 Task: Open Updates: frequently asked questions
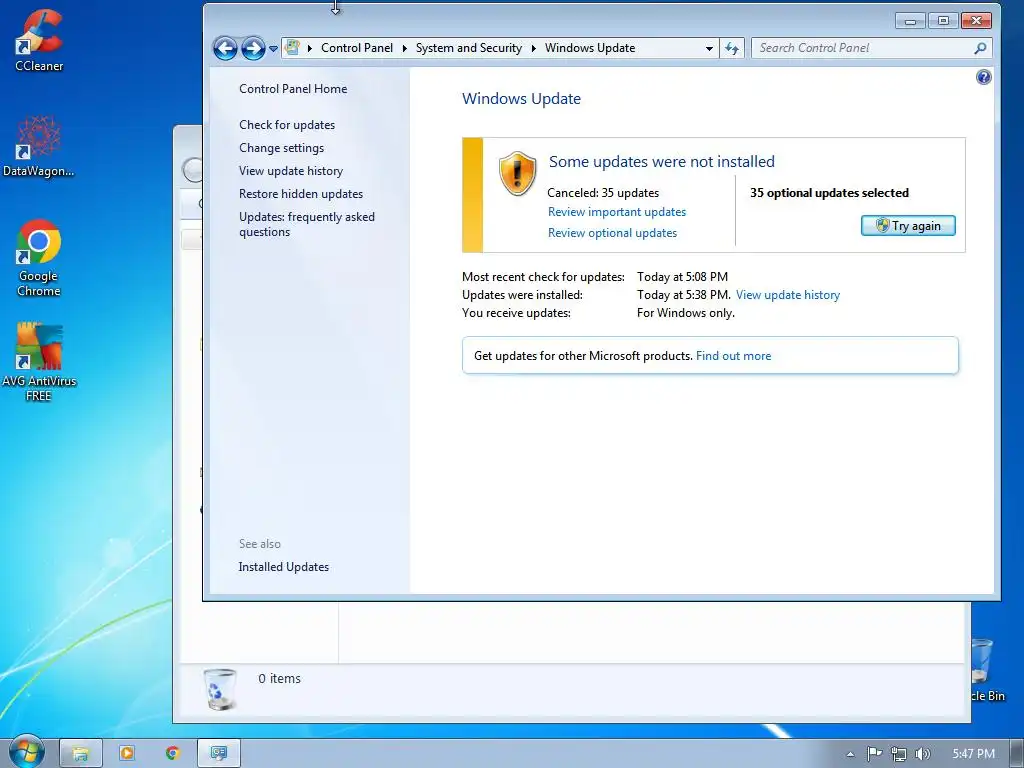(x=307, y=224)
